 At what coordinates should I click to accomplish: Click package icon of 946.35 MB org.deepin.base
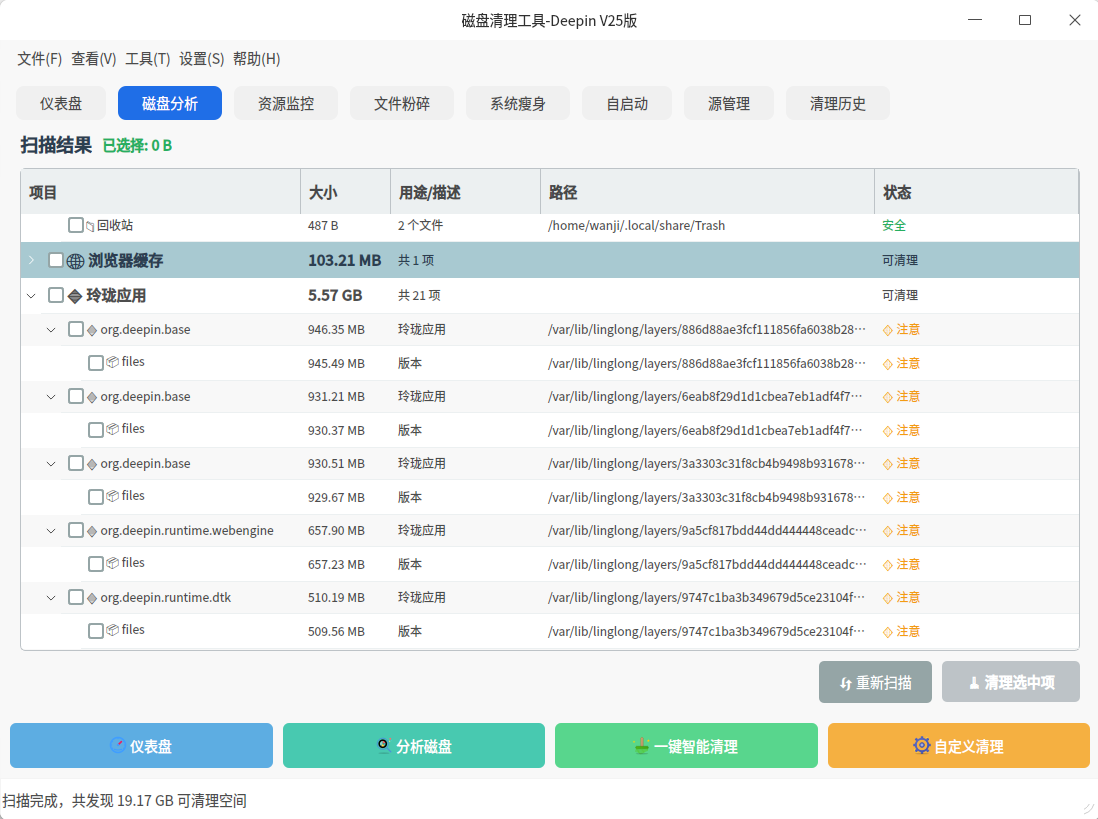tap(92, 330)
